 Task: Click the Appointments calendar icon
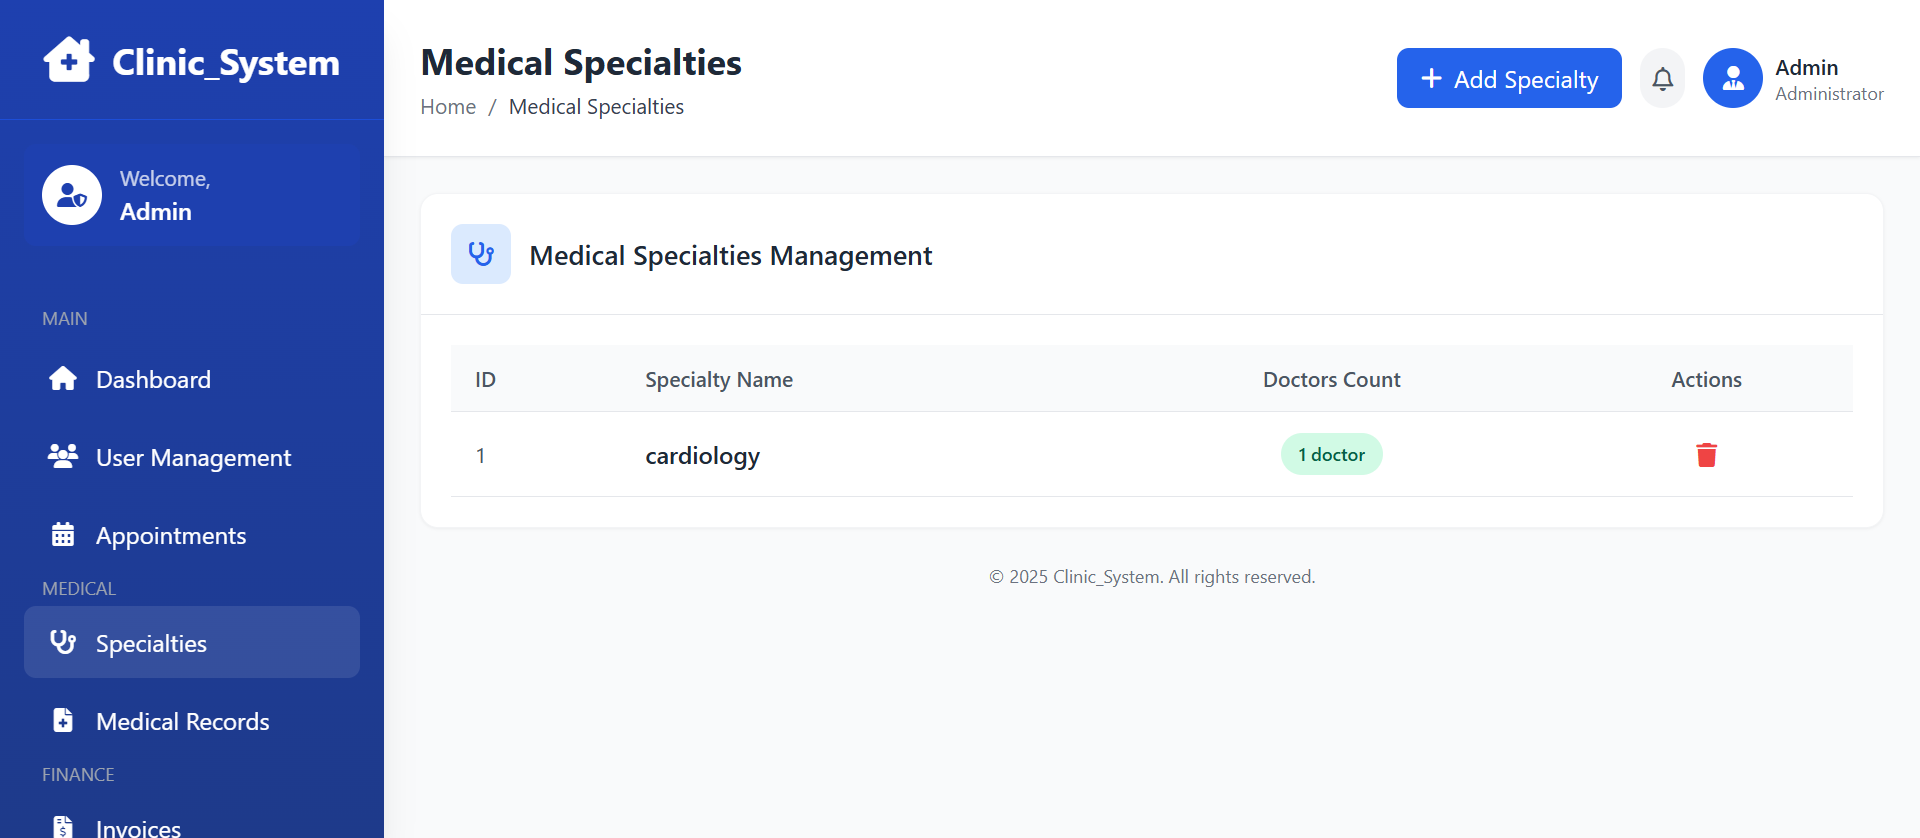[63, 535]
